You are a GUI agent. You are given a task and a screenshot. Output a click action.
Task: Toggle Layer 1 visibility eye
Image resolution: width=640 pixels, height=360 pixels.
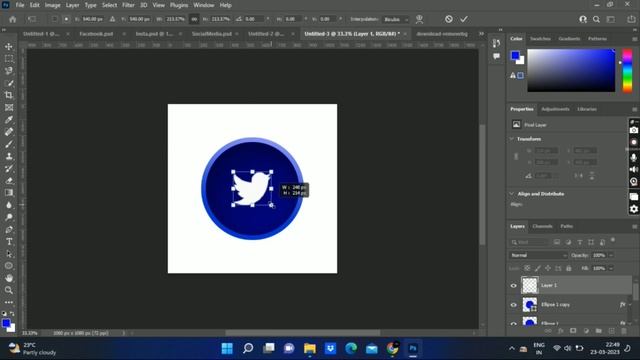coord(513,286)
